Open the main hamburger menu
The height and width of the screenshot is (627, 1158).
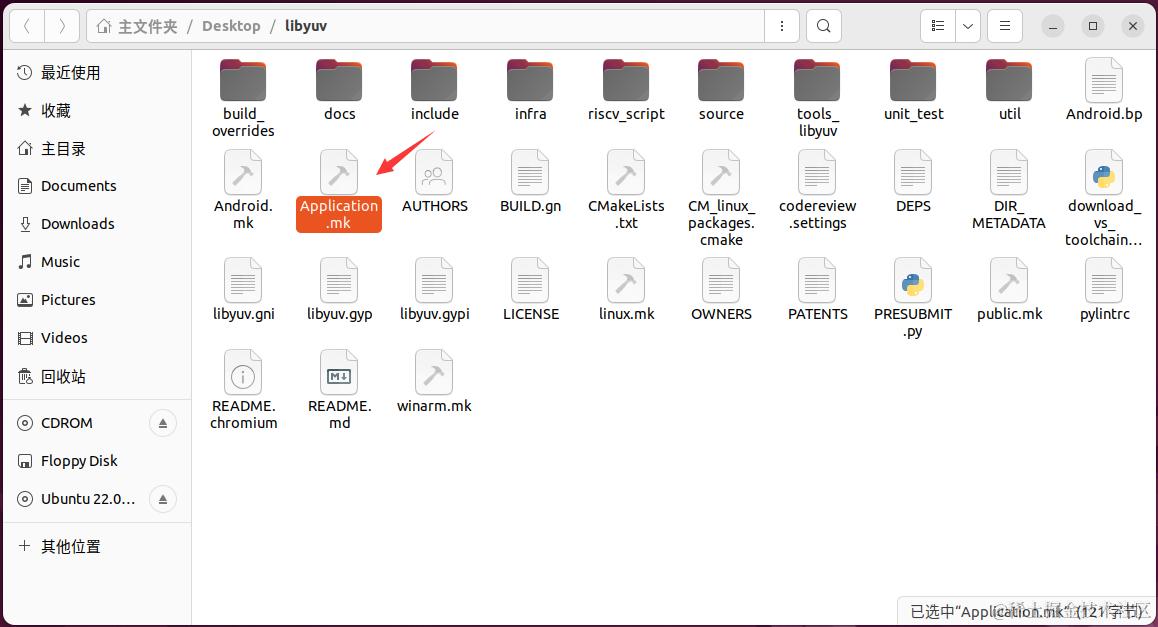[1004, 25]
